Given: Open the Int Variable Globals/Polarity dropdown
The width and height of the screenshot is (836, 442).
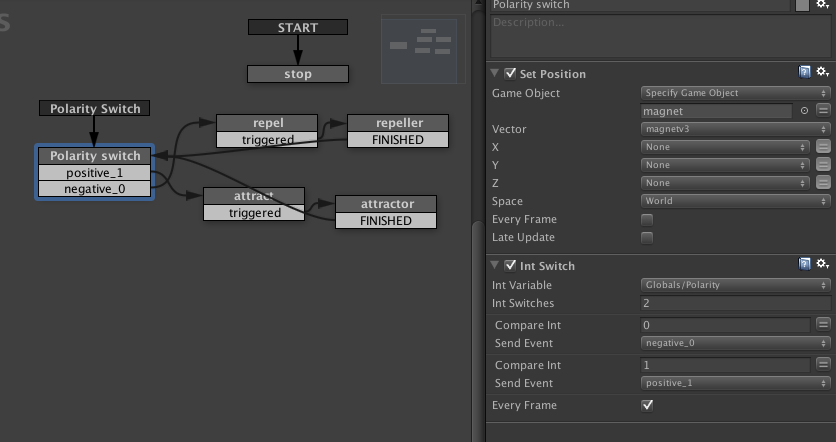Looking at the screenshot, I should pos(735,285).
